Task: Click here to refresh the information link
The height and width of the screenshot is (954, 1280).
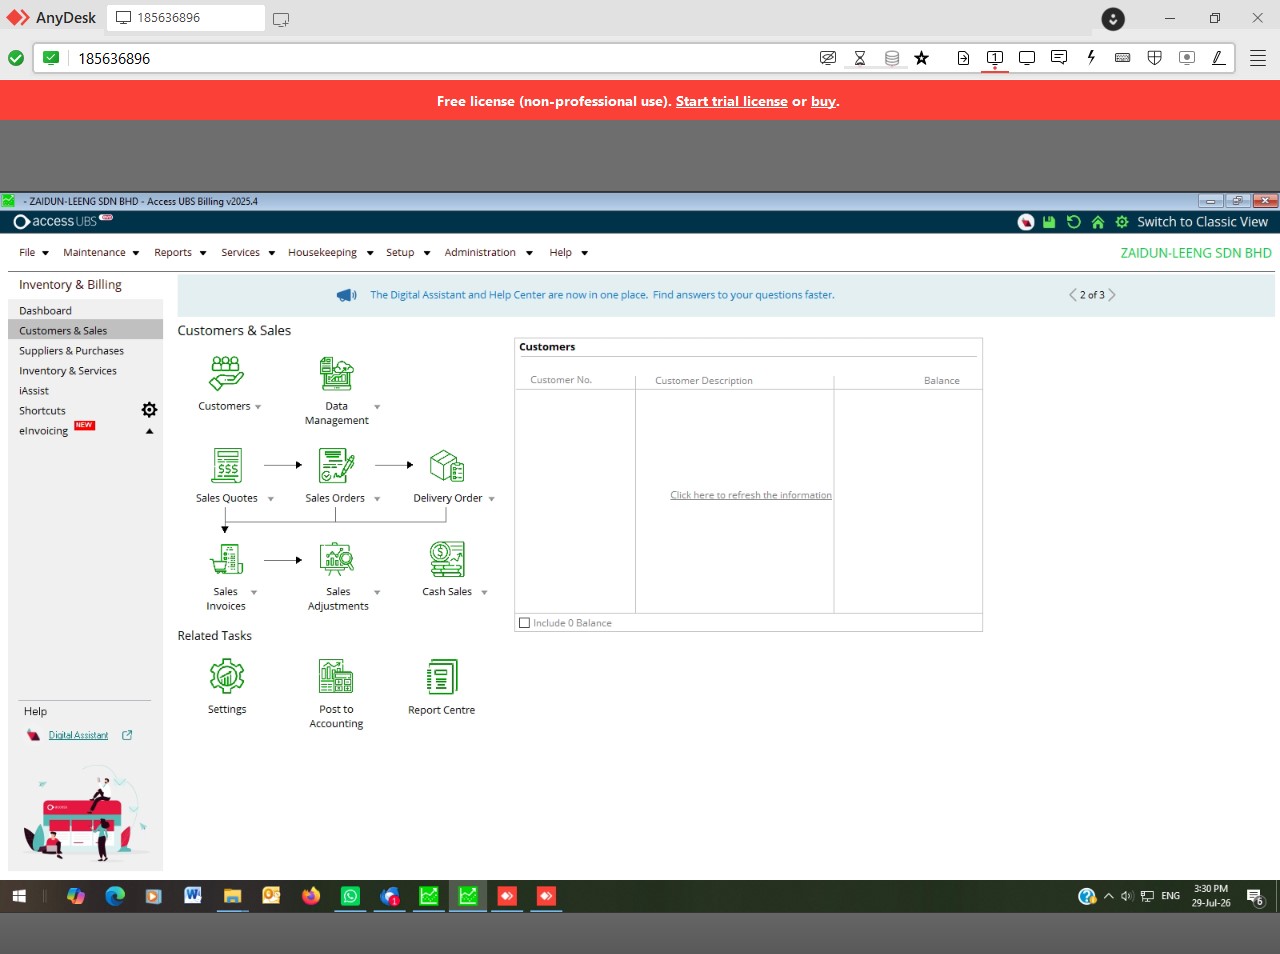Action: pos(751,495)
